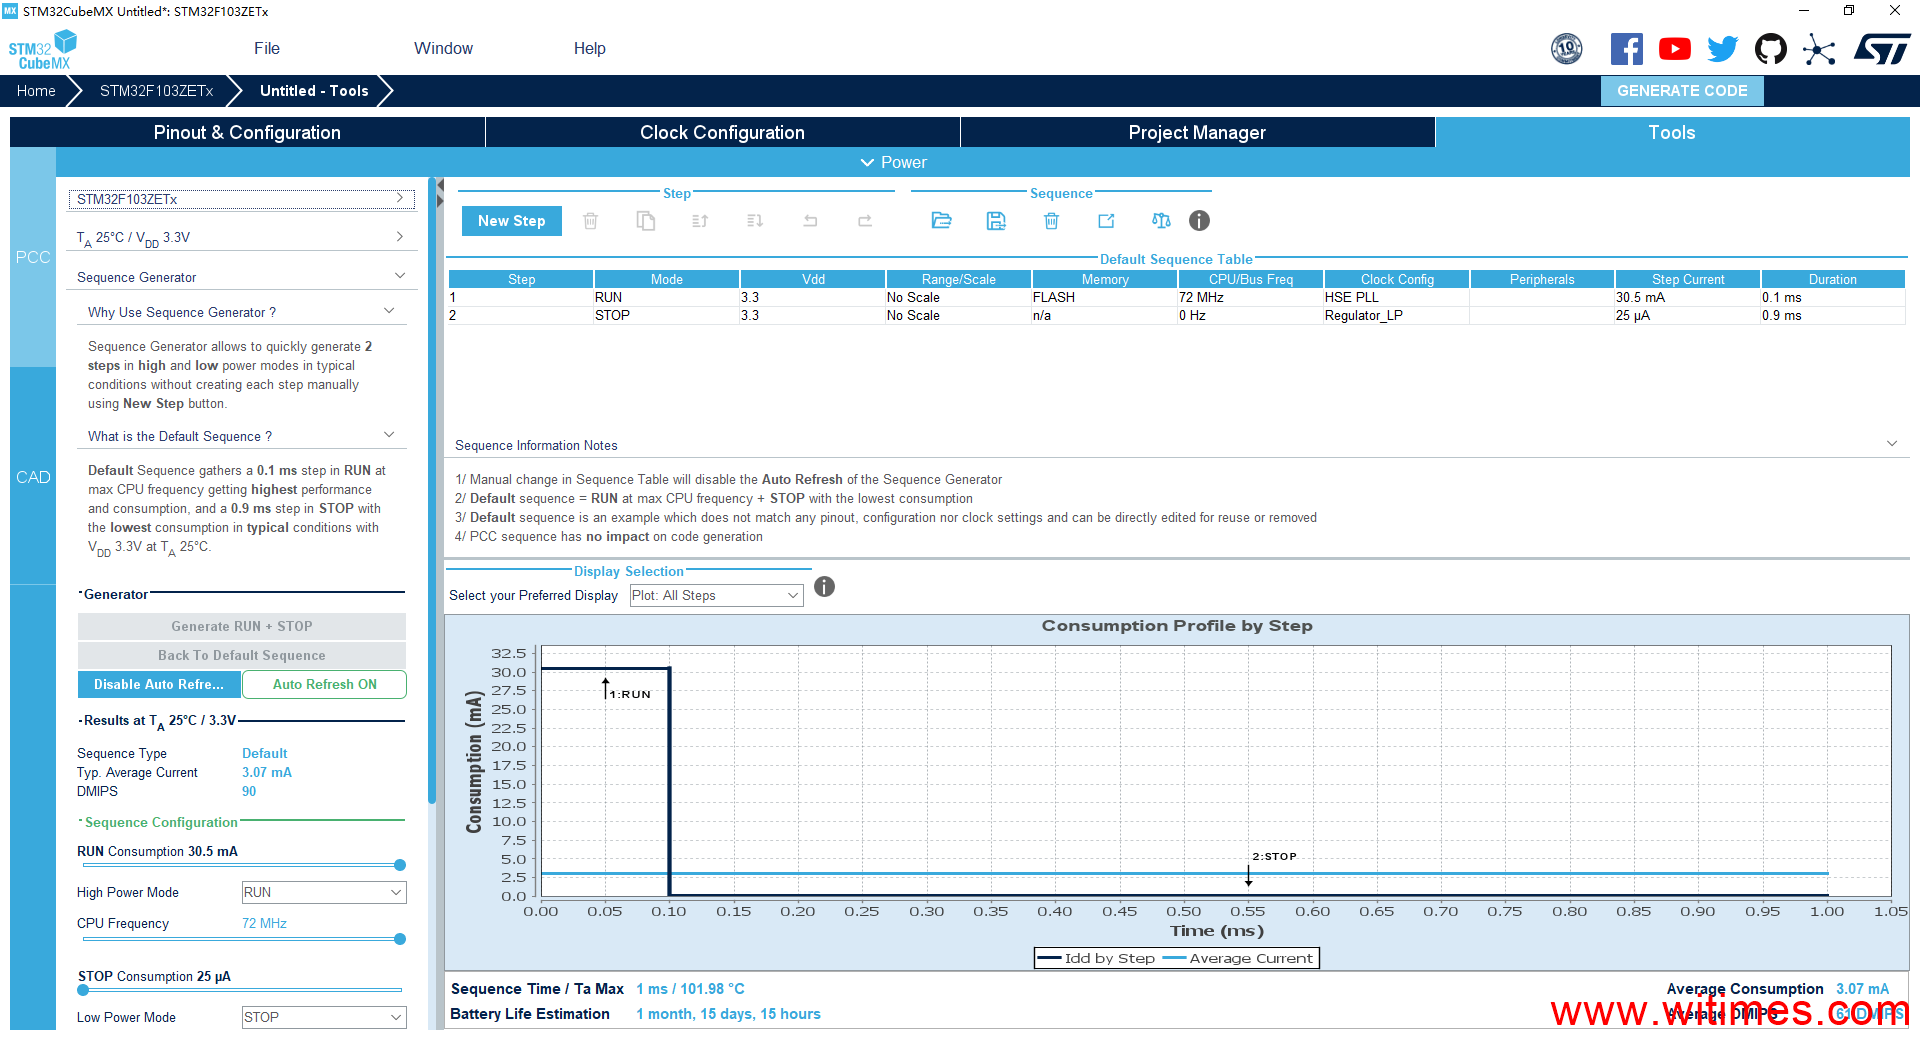Screen dimensions: 1920x1040
Task: Select the CAD side tab
Action: 33,477
